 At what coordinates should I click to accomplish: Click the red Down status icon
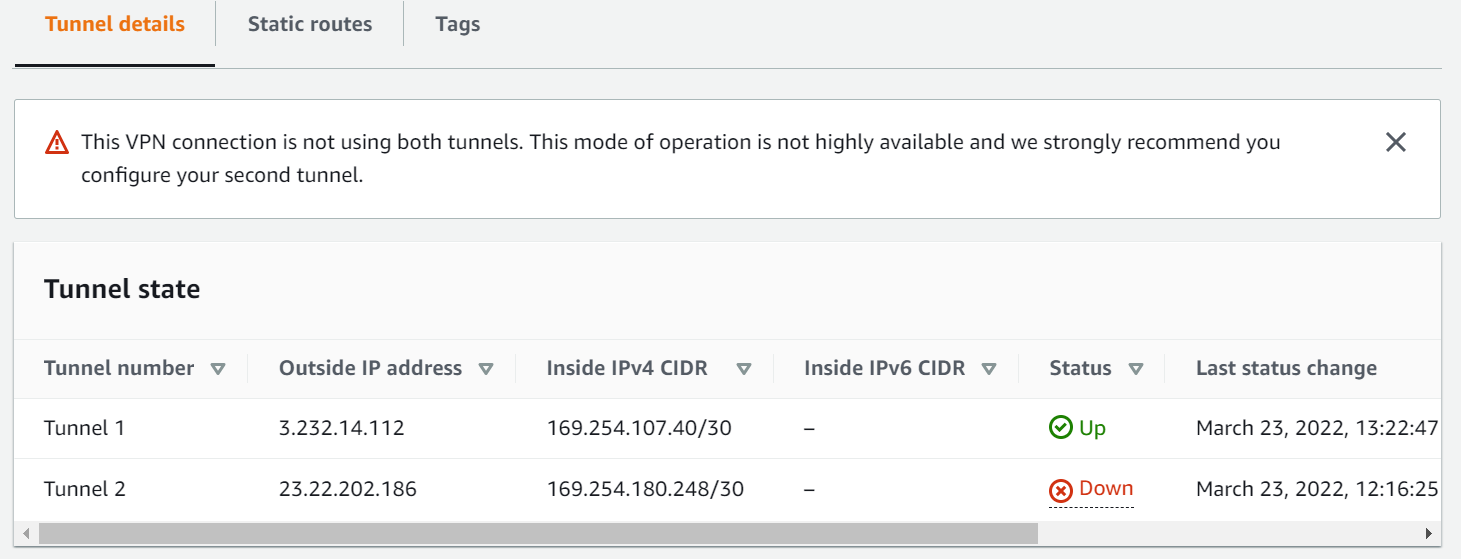[1060, 490]
